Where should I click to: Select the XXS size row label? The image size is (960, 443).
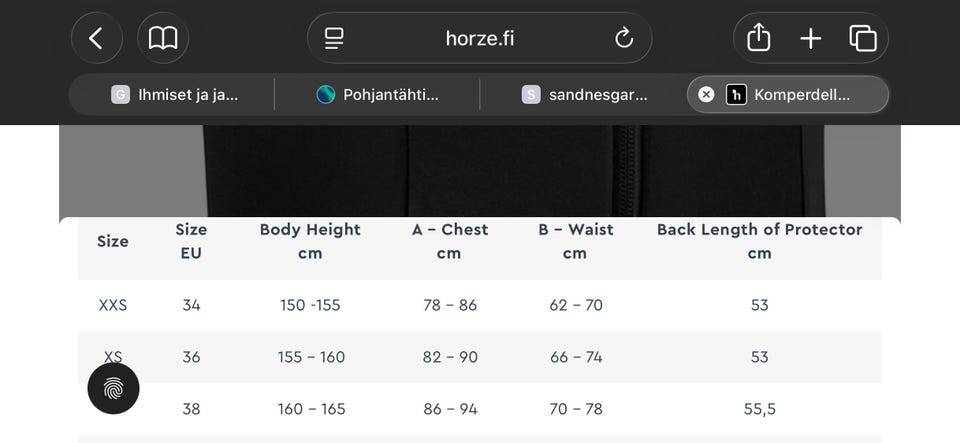click(x=113, y=305)
